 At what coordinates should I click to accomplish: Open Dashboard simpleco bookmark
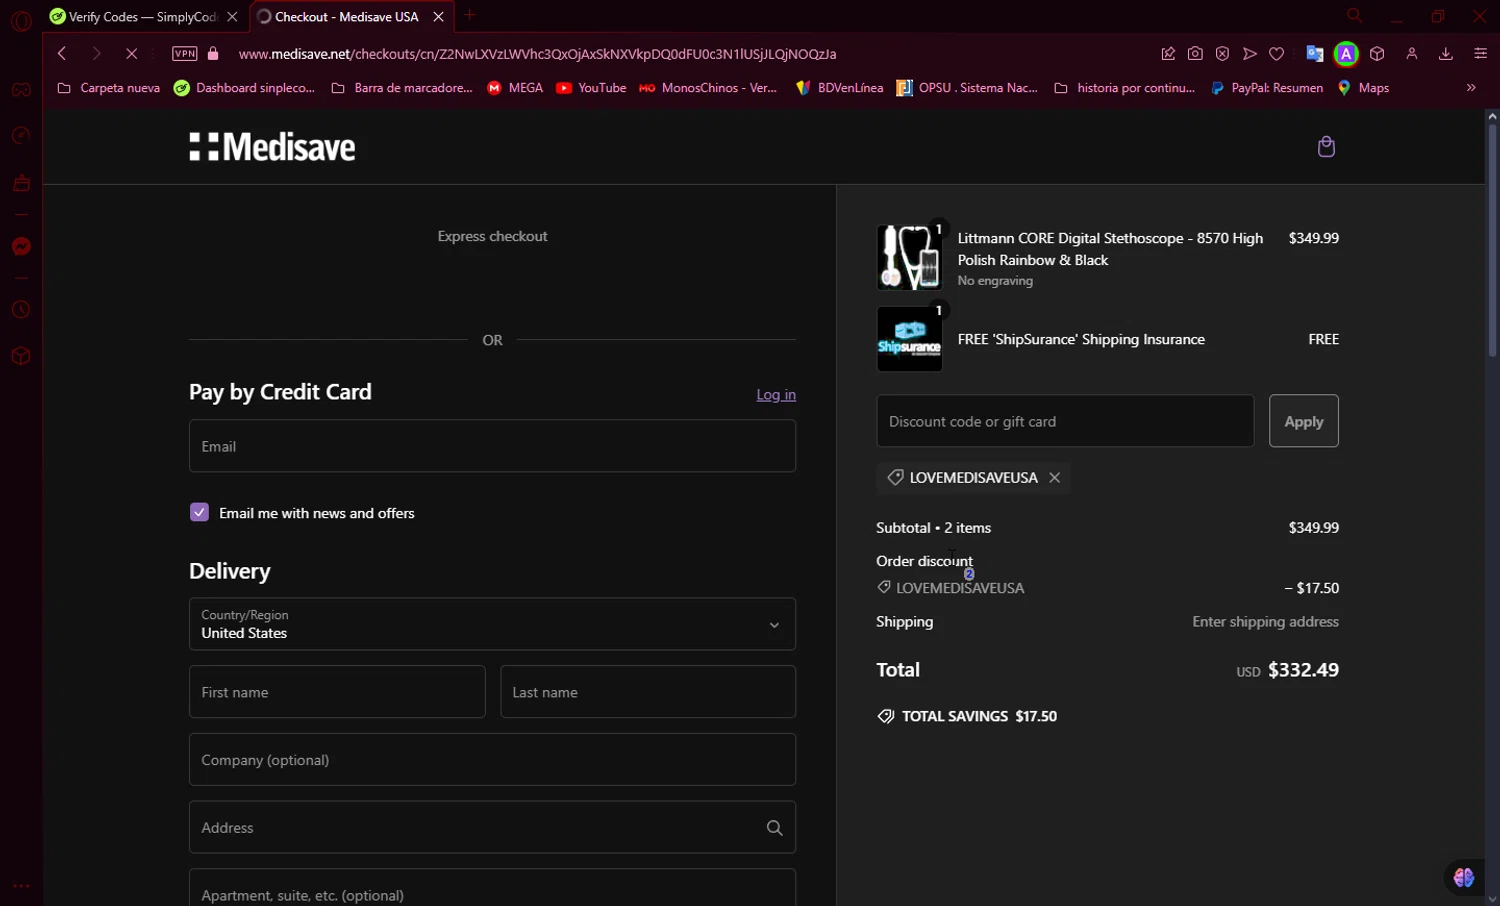pos(244,88)
